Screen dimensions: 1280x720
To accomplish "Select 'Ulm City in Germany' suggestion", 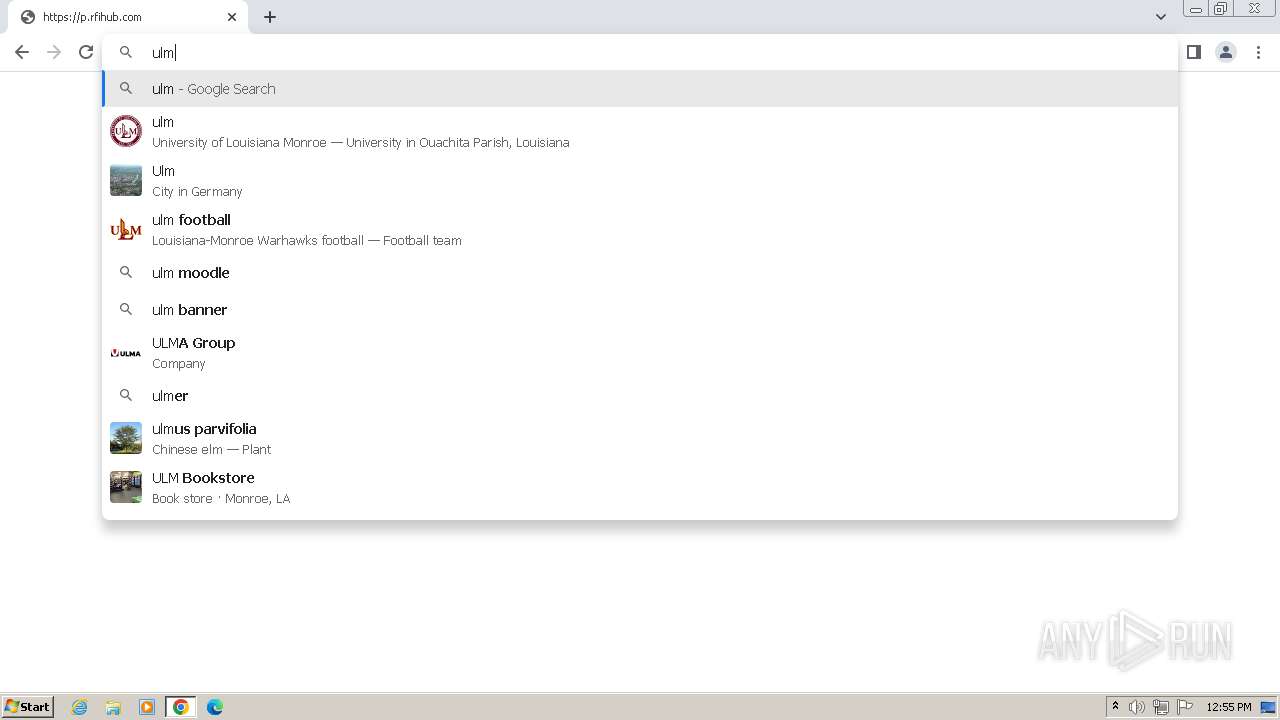I will click(x=640, y=180).
